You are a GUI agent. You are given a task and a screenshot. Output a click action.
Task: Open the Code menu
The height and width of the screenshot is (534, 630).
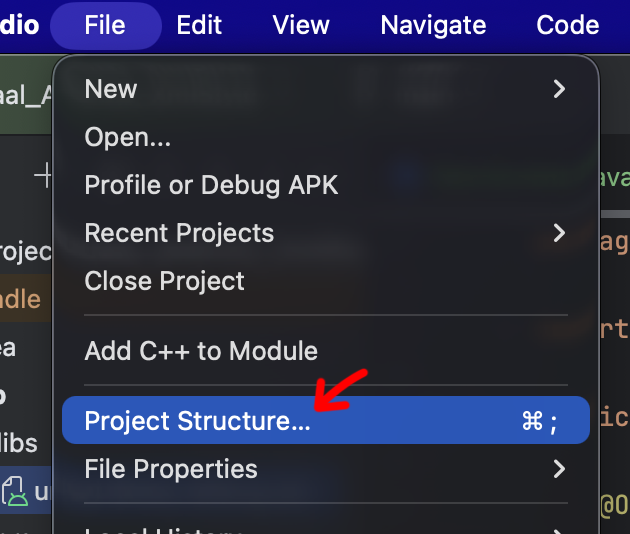coord(567,25)
